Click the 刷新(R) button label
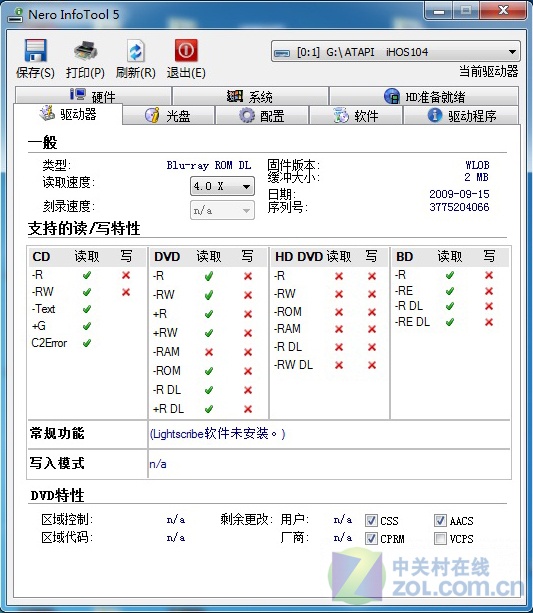This screenshot has height=613, width=533. point(136,73)
